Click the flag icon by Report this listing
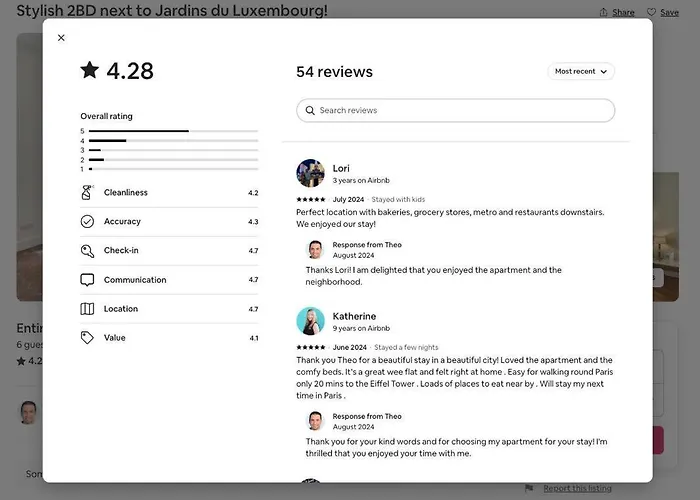The image size is (700, 500). tap(529, 488)
